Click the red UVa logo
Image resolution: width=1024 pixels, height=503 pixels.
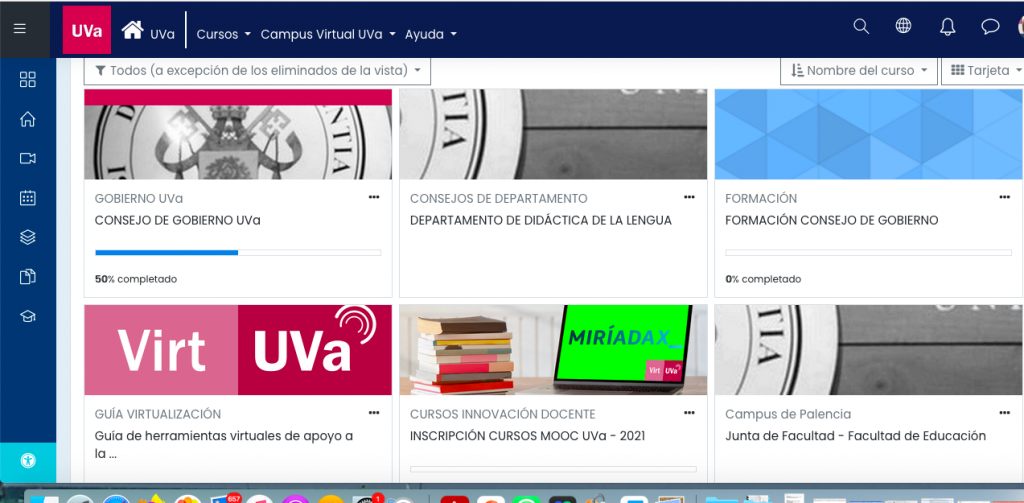[87, 30]
